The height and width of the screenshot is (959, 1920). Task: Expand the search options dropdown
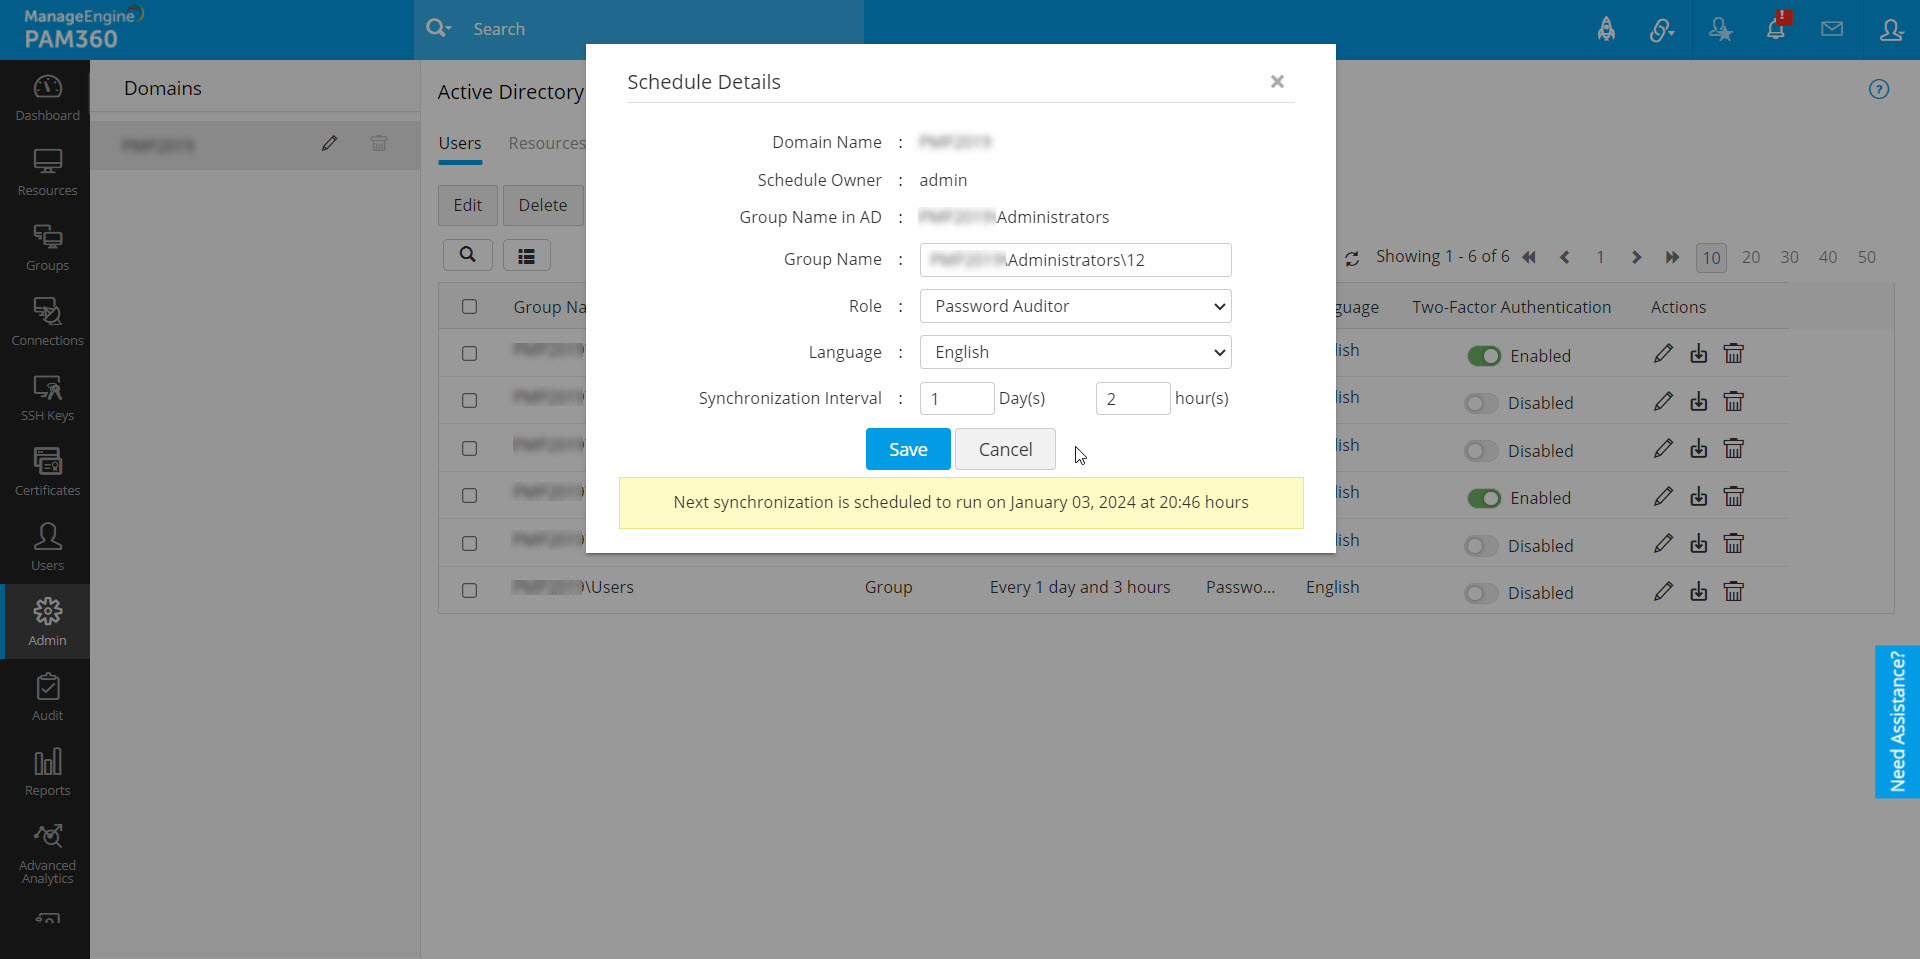[x=439, y=29]
